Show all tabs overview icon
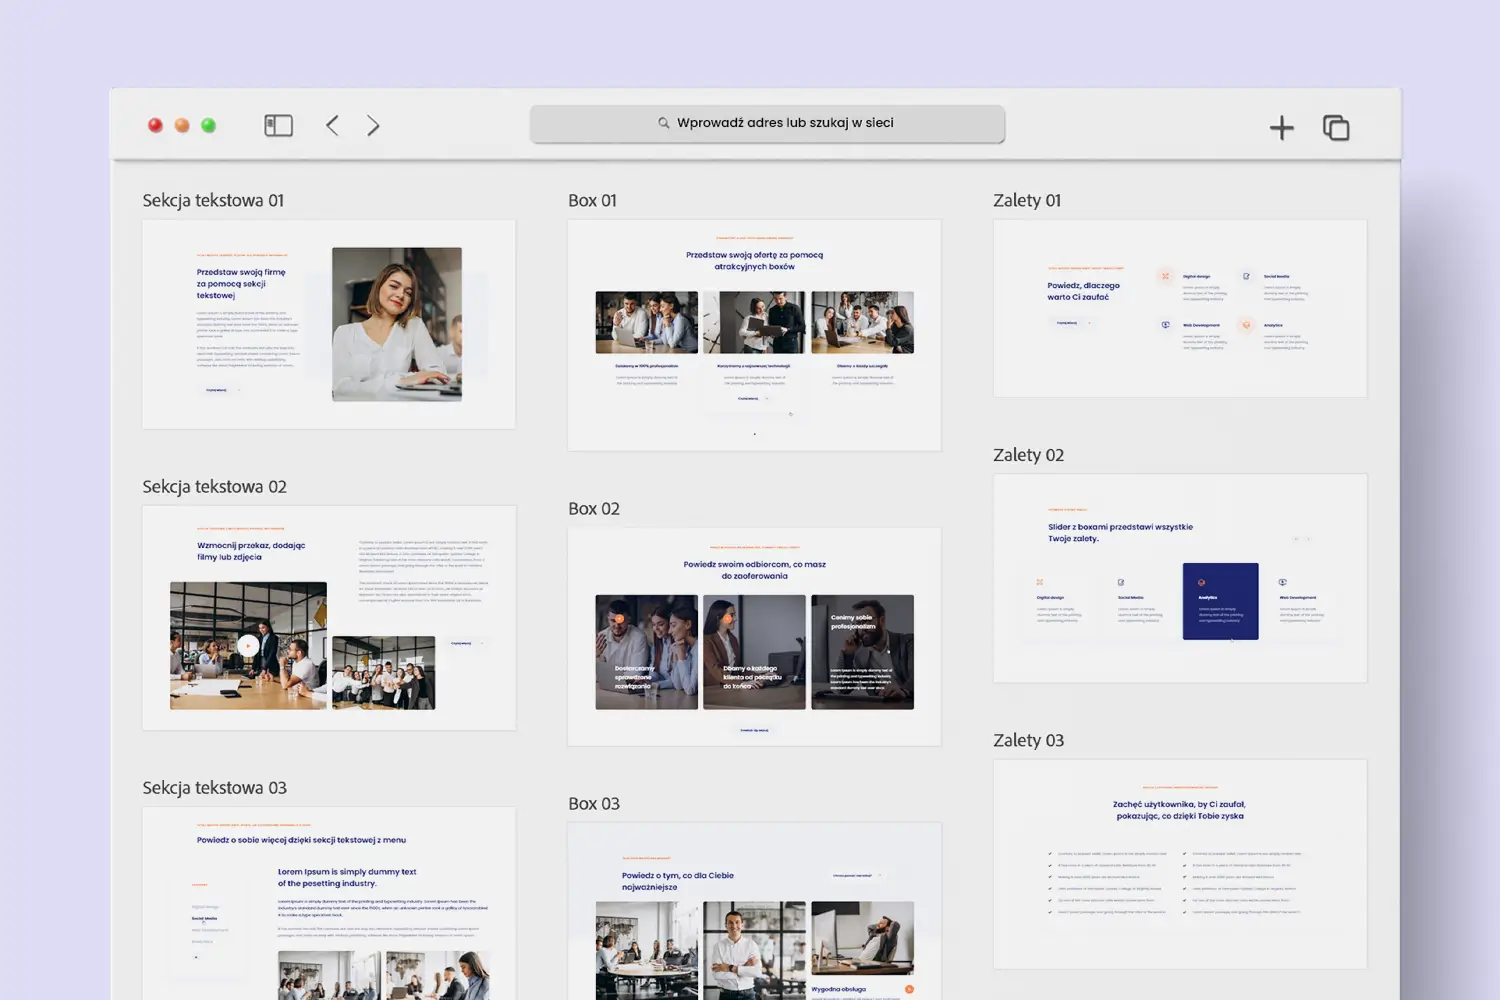Viewport: 1500px width, 1000px height. pos(1336,127)
